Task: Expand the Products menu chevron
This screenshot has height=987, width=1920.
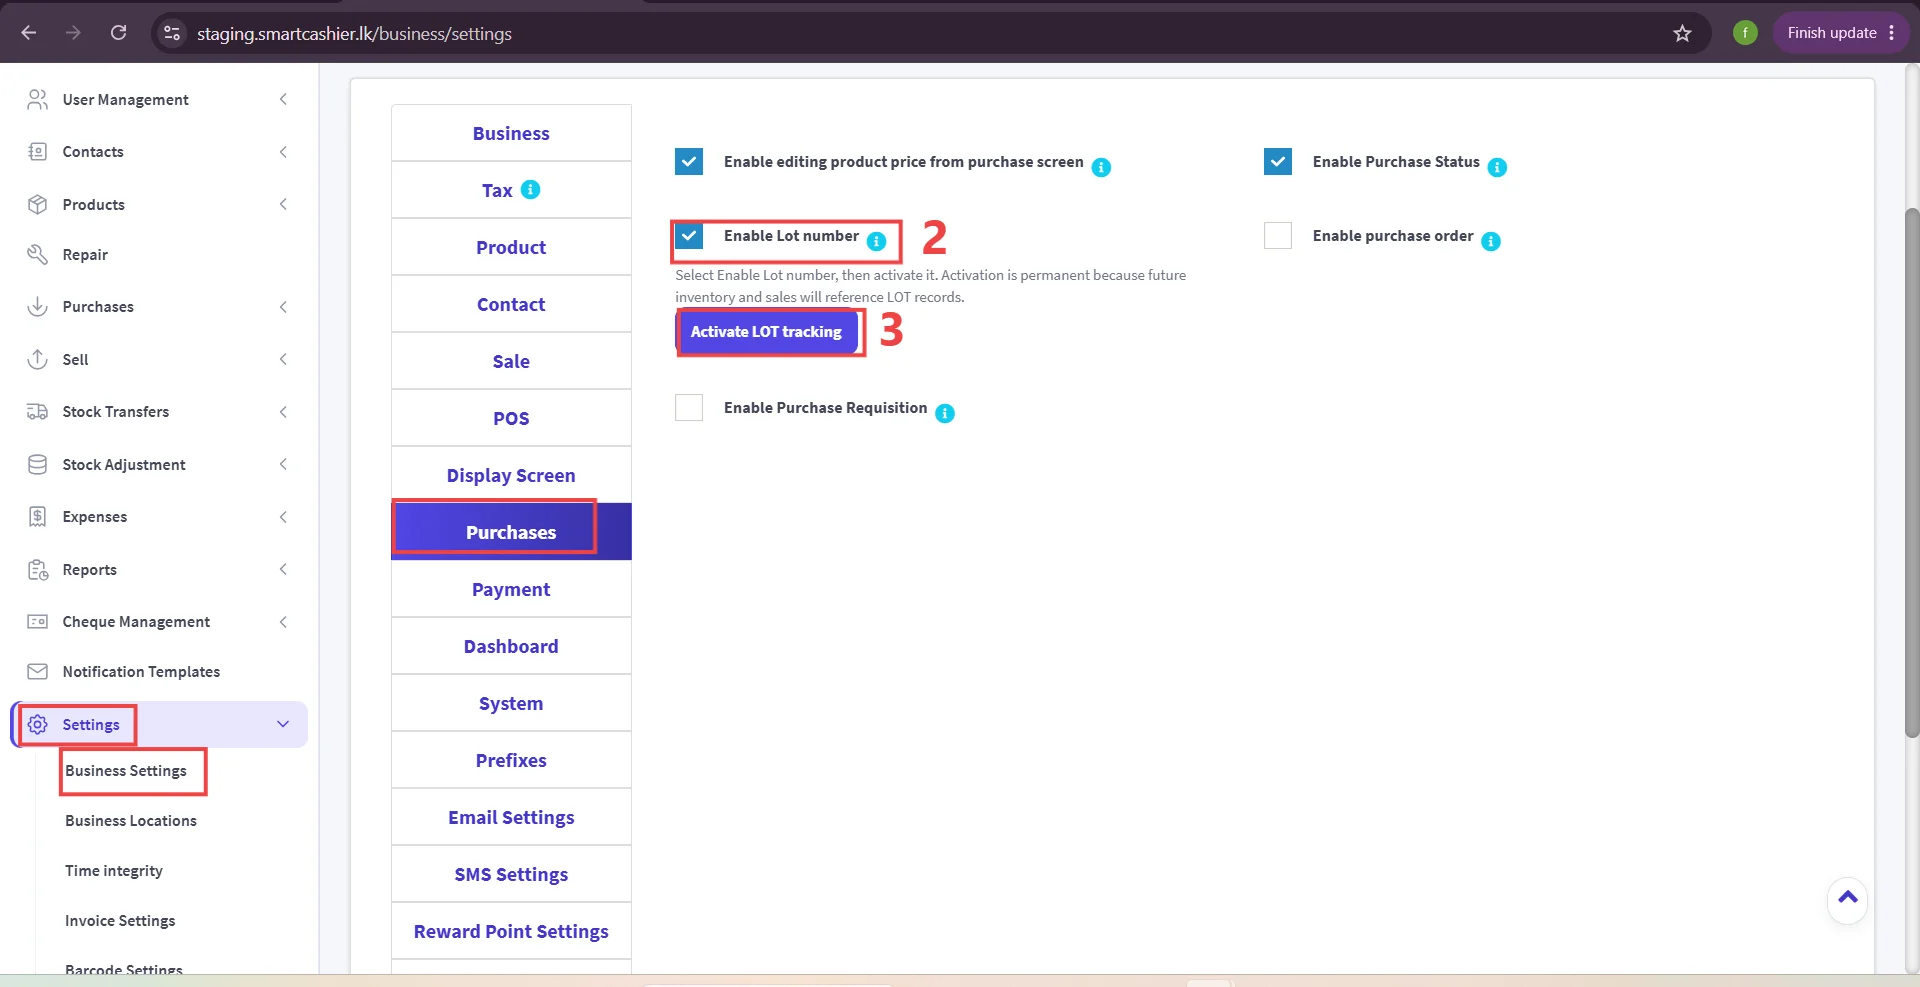Action: [x=283, y=204]
